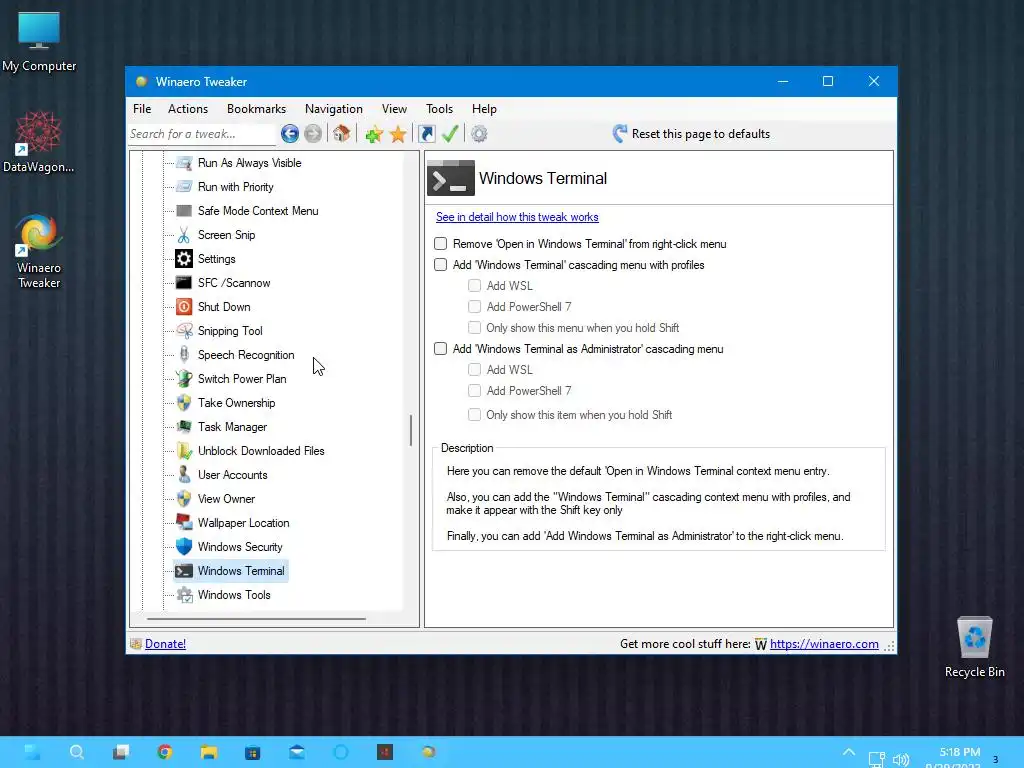The image size is (1024, 768).
Task: Open the File menu
Action: (x=142, y=109)
